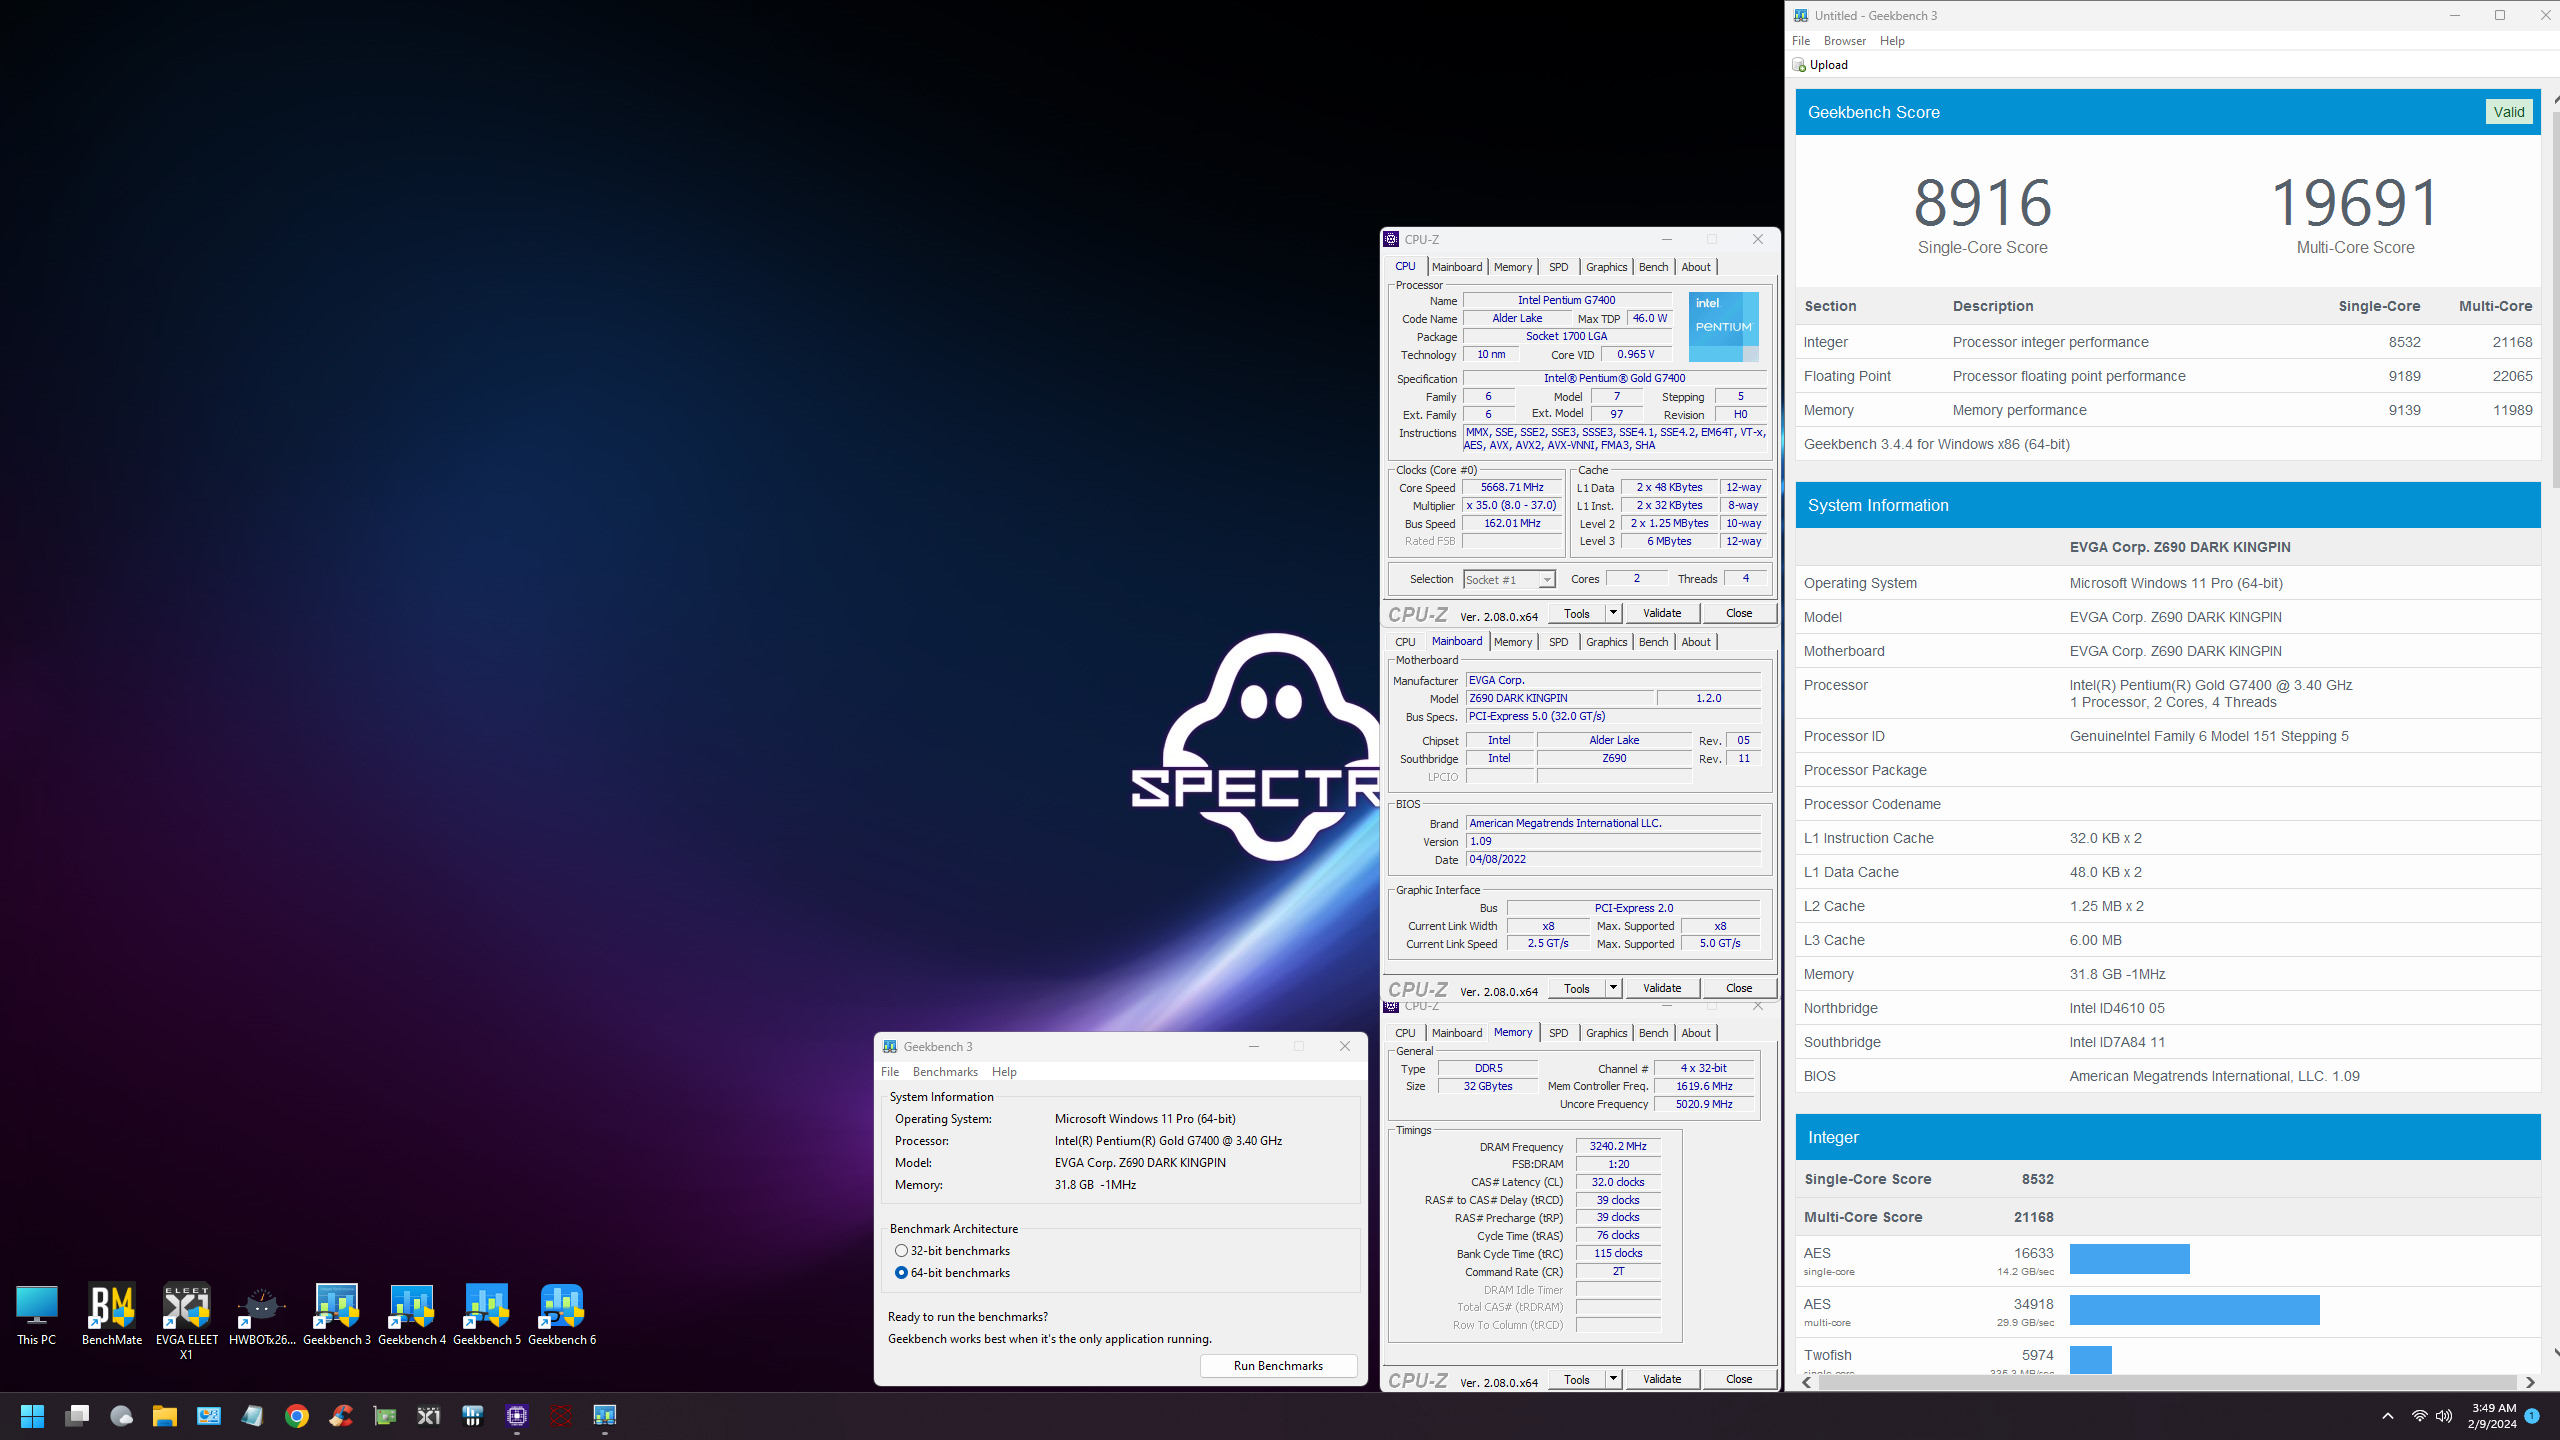2560x1440 pixels.
Task: Switch to CPU-Z via taskbar icon
Action: 517,1416
